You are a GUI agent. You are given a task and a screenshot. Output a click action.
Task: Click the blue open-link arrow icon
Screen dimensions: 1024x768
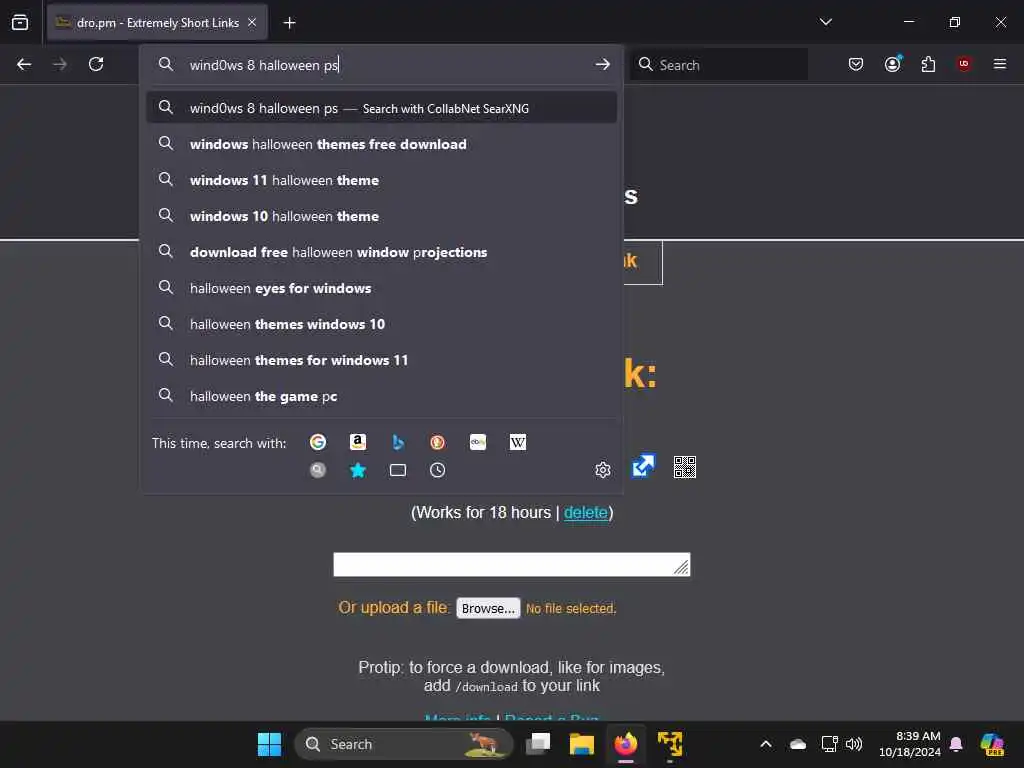pyautogui.click(x=643, y=466)
